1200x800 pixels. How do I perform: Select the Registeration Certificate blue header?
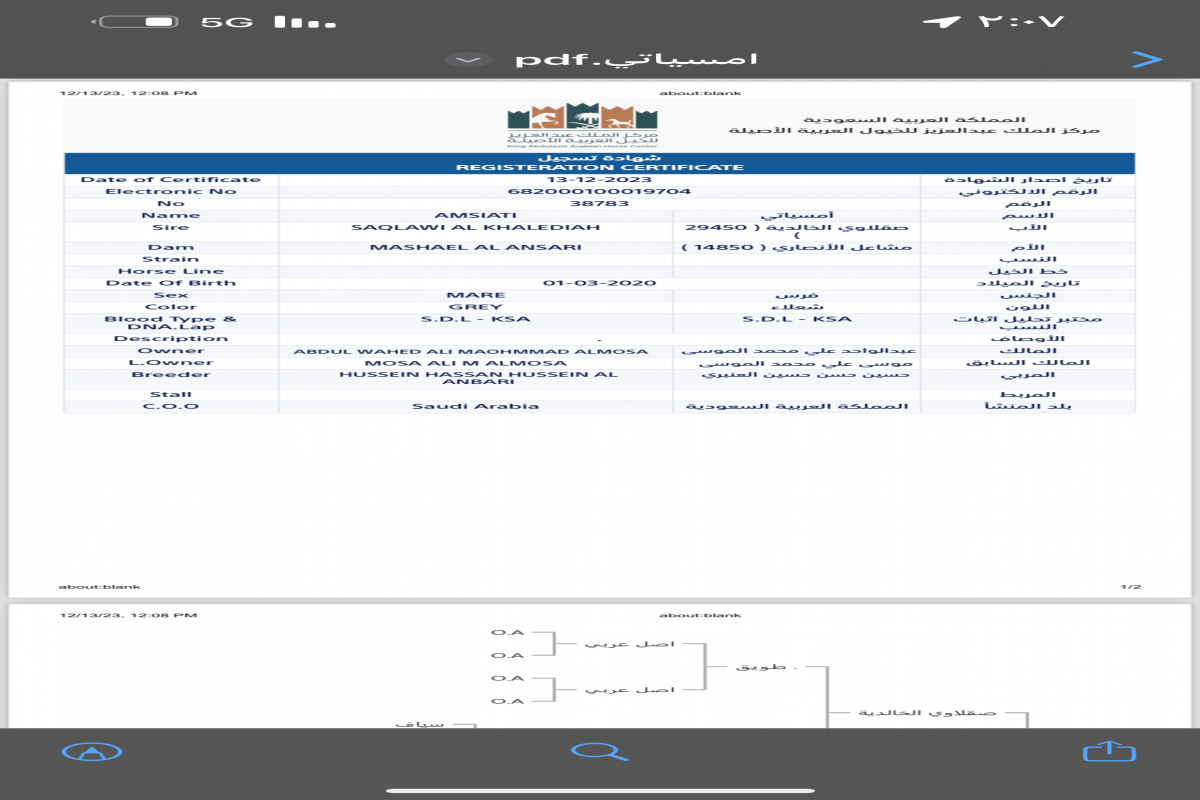(x=599, y=163)
